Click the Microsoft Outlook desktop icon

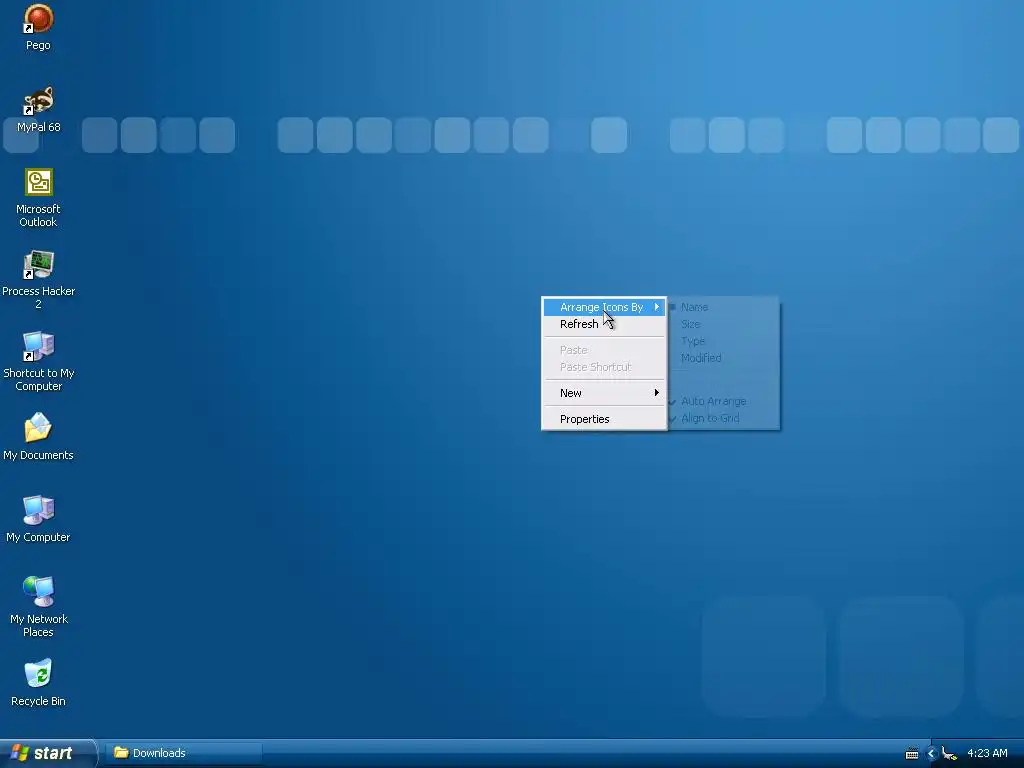39,182
